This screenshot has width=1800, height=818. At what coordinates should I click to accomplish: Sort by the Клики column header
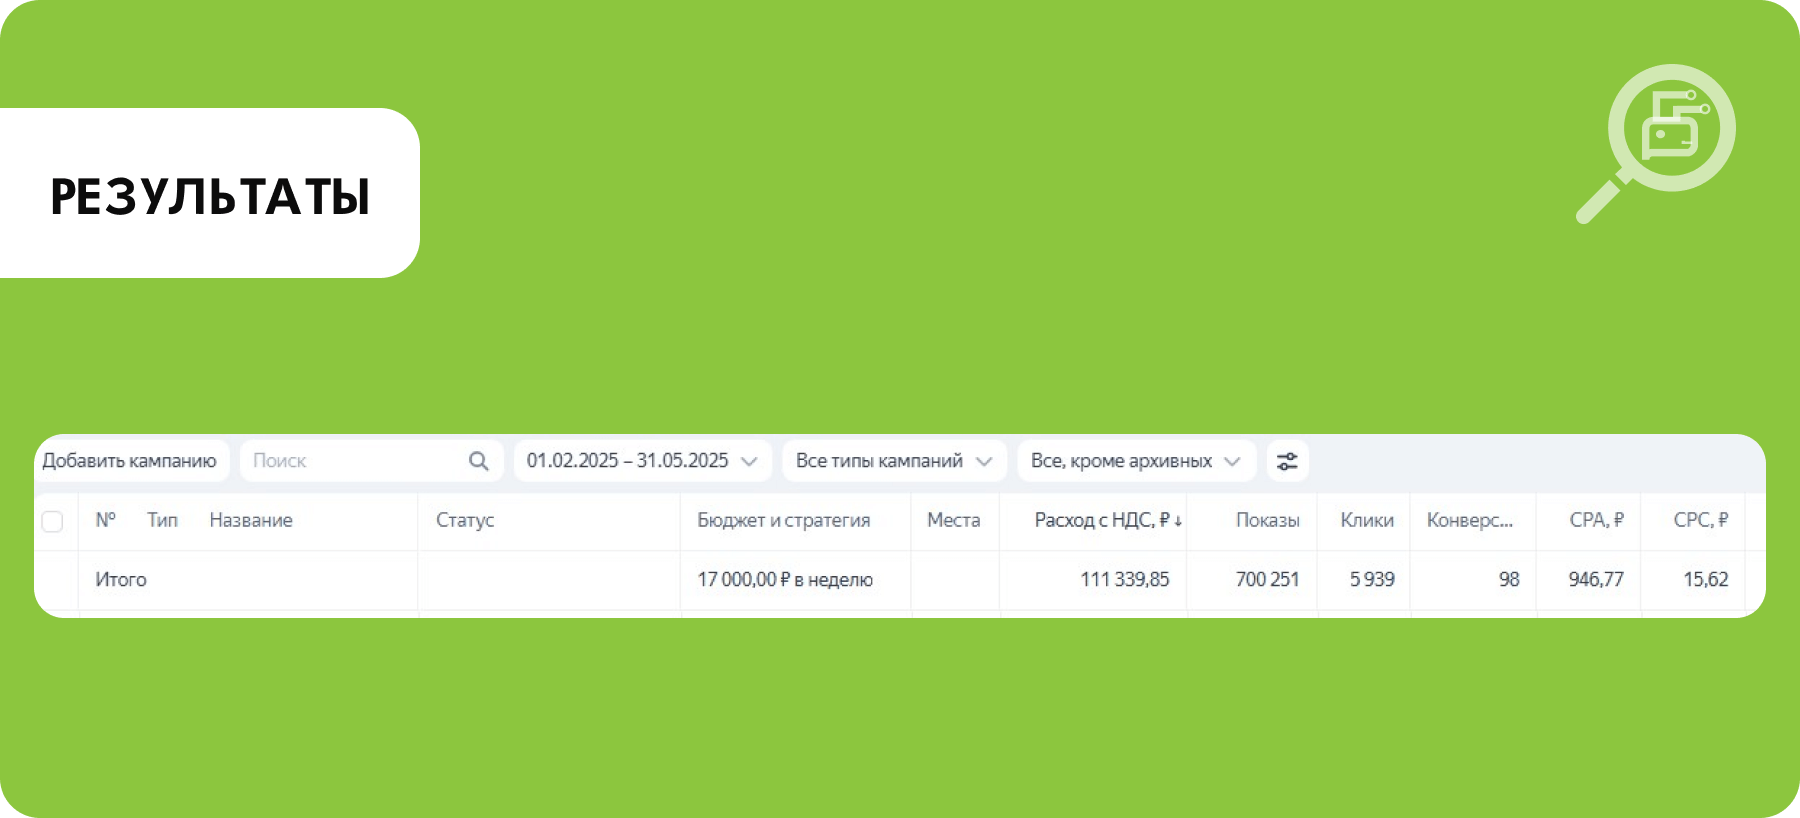point(1366,520)
